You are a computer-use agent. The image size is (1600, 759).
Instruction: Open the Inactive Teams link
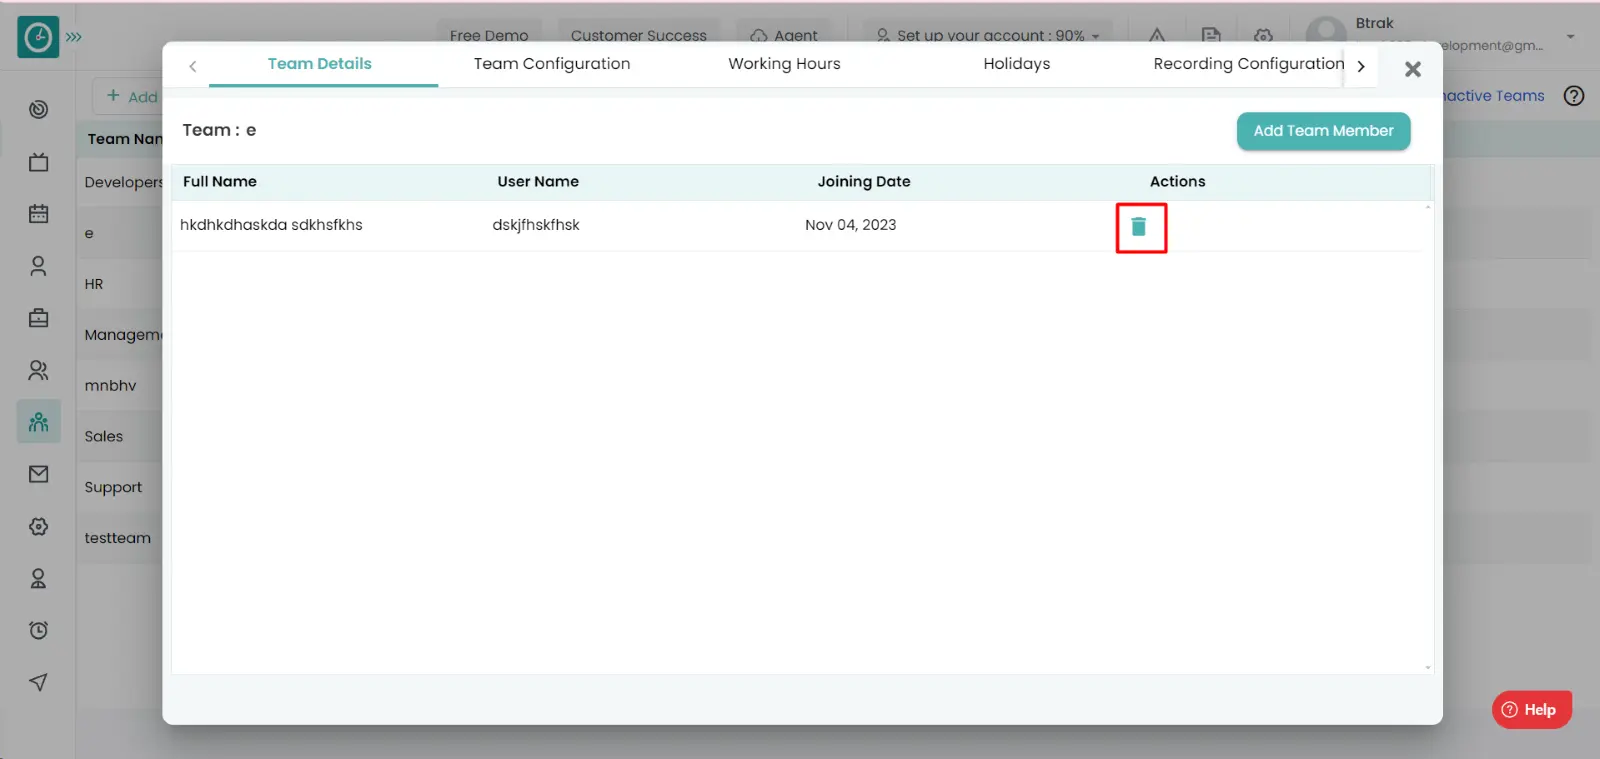coord(1493,96)
